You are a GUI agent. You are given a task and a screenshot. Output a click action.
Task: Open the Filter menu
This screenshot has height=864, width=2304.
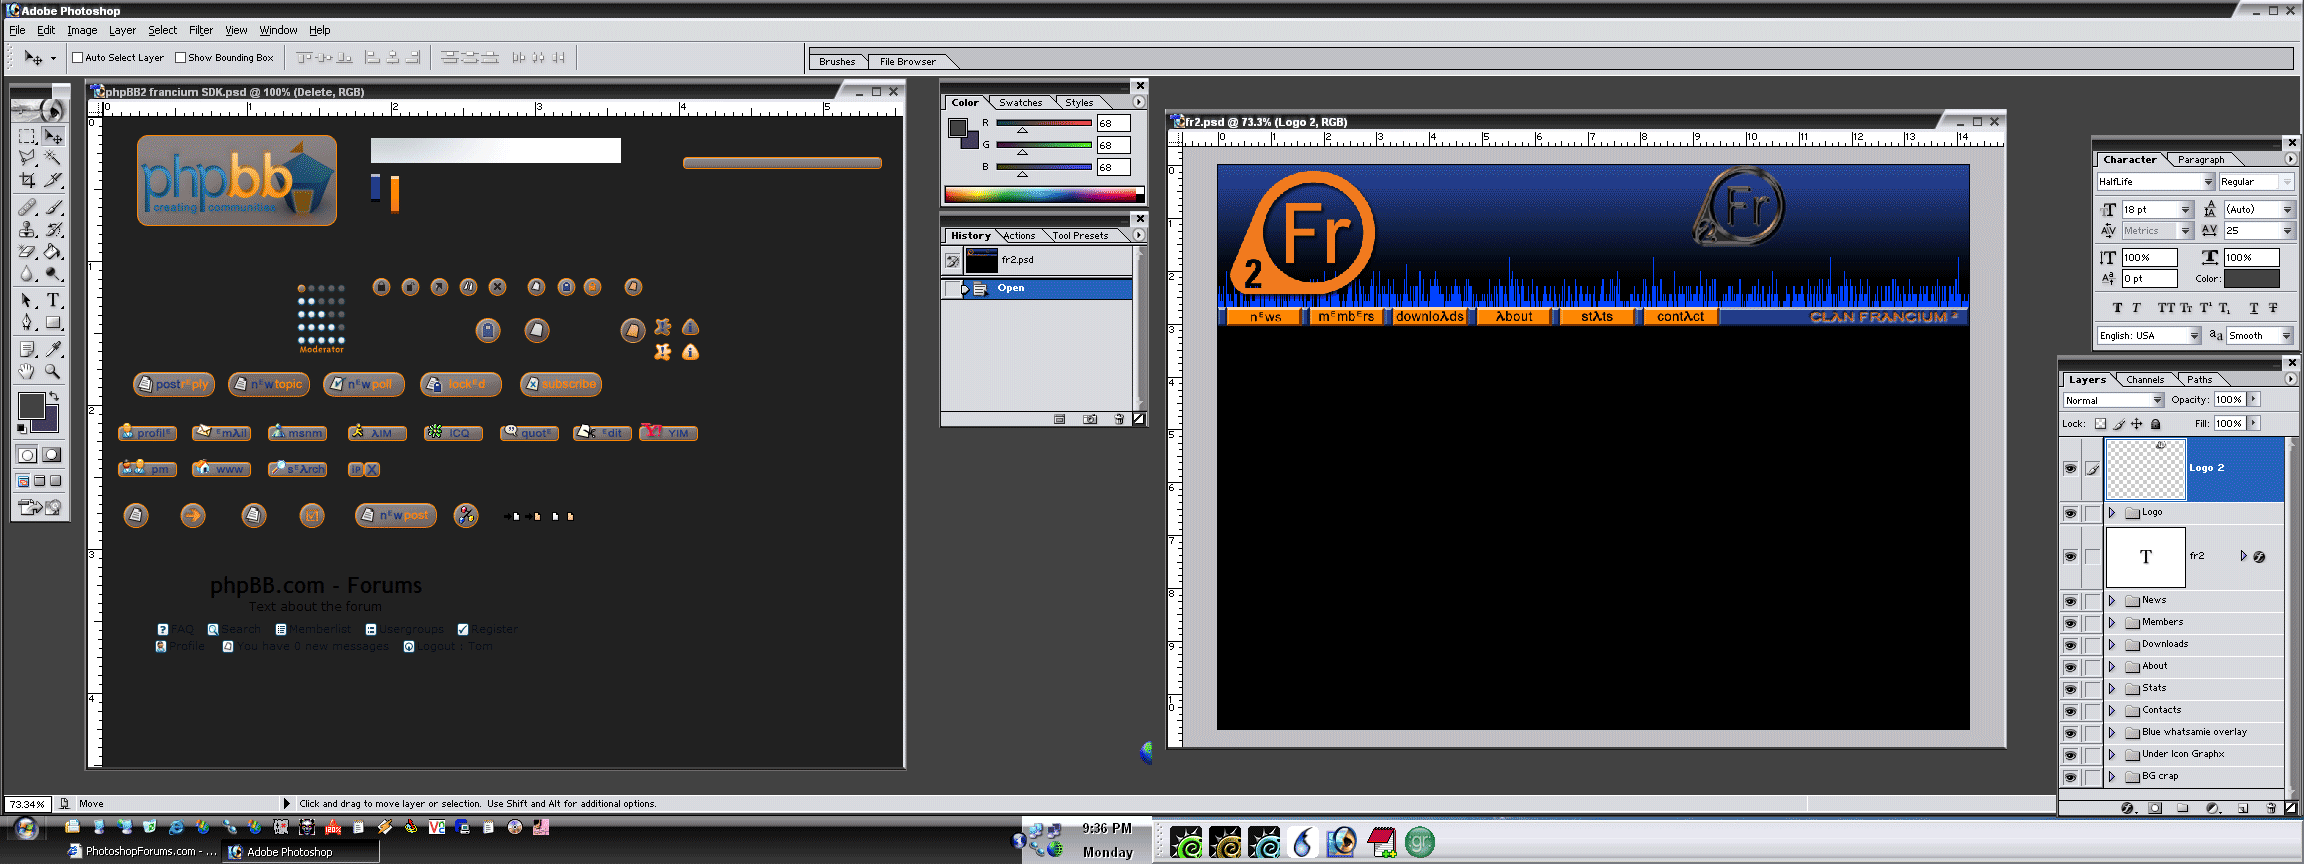pos(201,30)
